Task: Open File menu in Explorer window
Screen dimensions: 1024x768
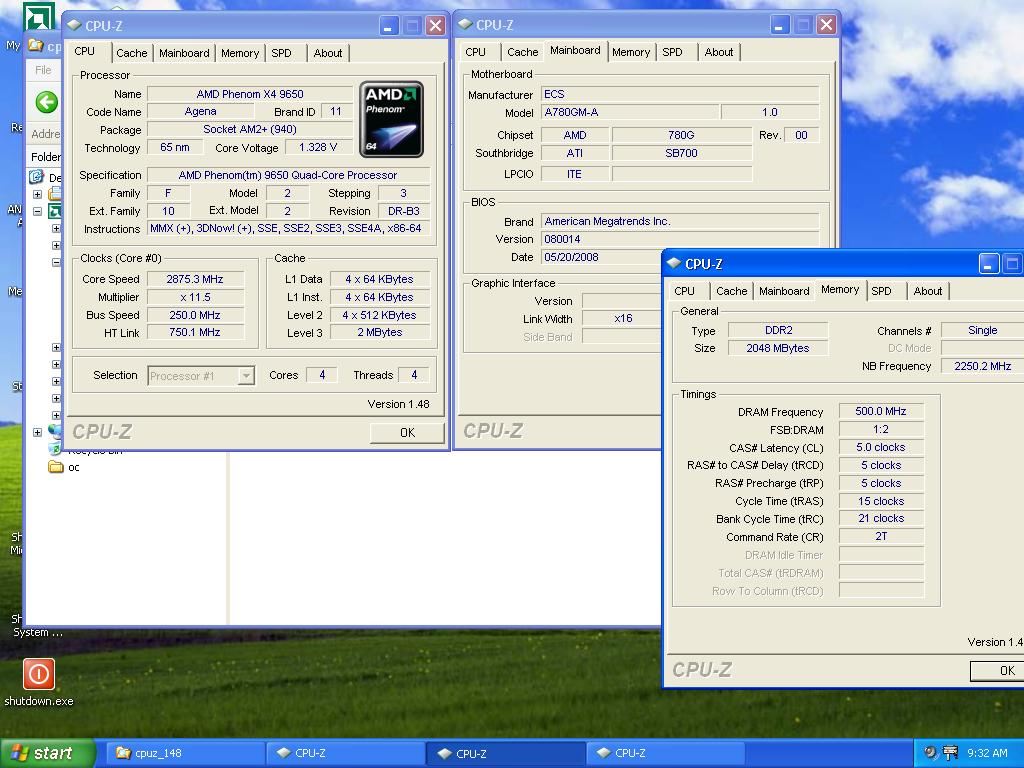Action: pyautogui.click(x=43, y=70)
